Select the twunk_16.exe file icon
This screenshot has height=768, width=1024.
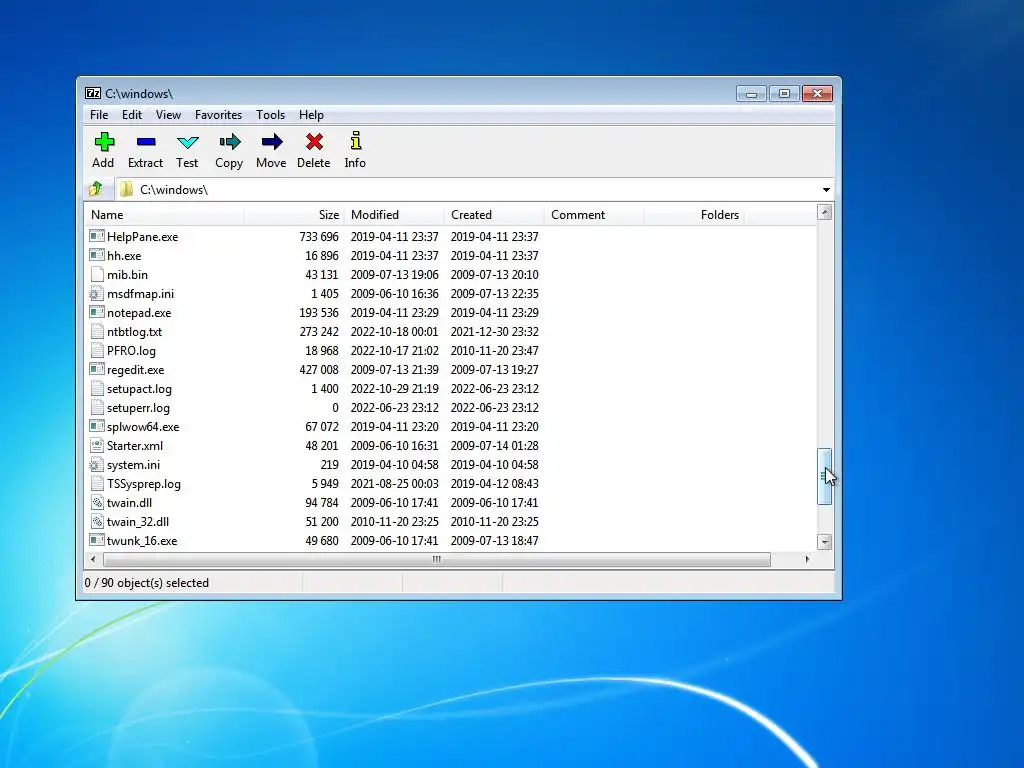pos(97,540)
